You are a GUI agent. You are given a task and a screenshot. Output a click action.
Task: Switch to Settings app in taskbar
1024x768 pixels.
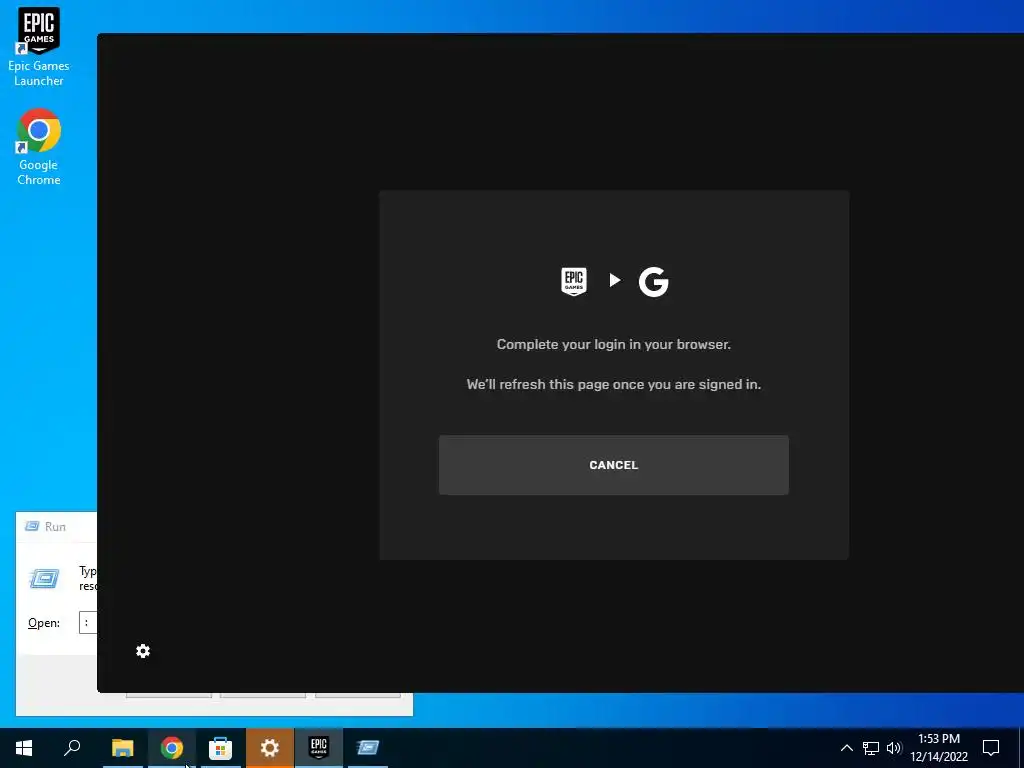[270, 748]
